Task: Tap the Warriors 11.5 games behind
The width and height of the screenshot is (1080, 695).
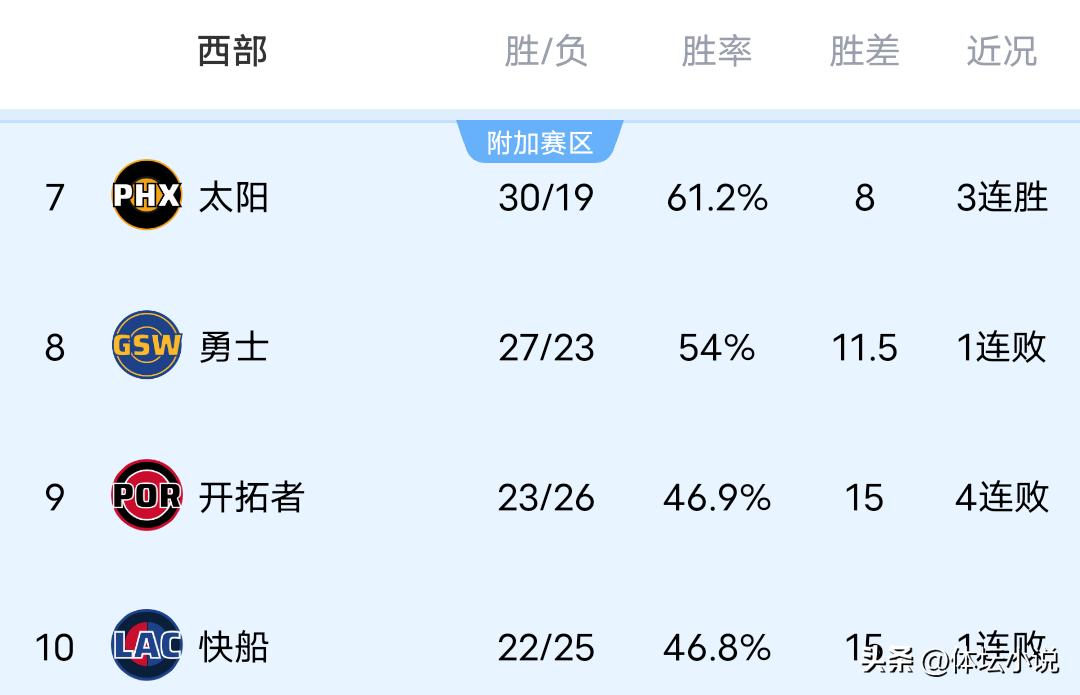Action: tap(864, 347)
